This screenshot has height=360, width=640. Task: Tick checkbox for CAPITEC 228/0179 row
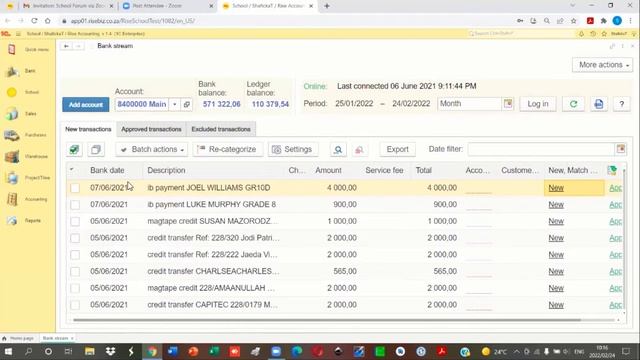75,305
